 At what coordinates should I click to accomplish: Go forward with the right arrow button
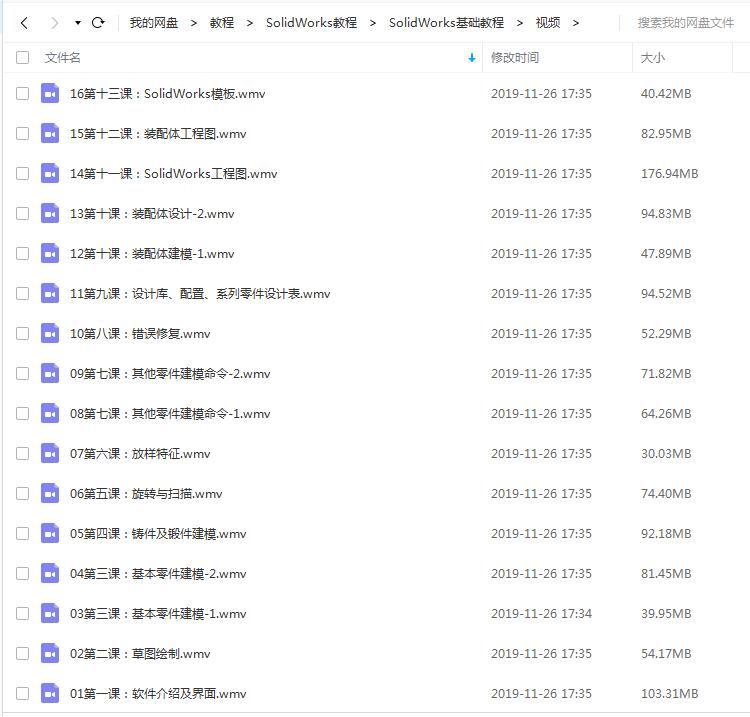(55, 22)
